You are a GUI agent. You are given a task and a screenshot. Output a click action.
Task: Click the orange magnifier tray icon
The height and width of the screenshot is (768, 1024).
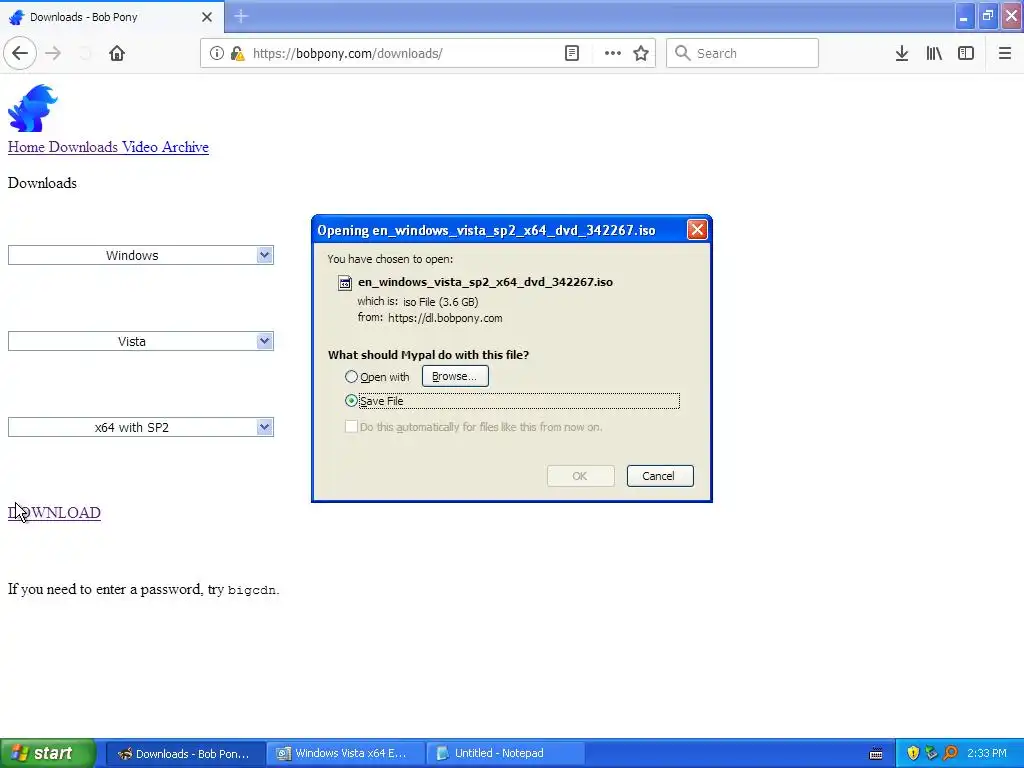pos(951,753)
